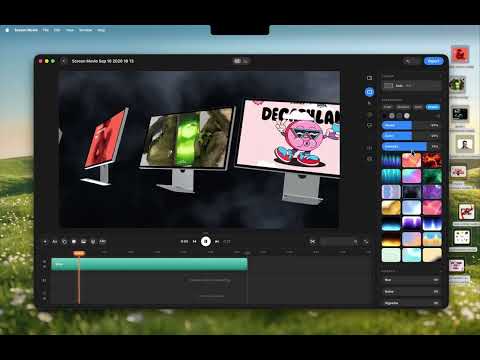Select the highlighted blue background type tab

coord(433,107)
